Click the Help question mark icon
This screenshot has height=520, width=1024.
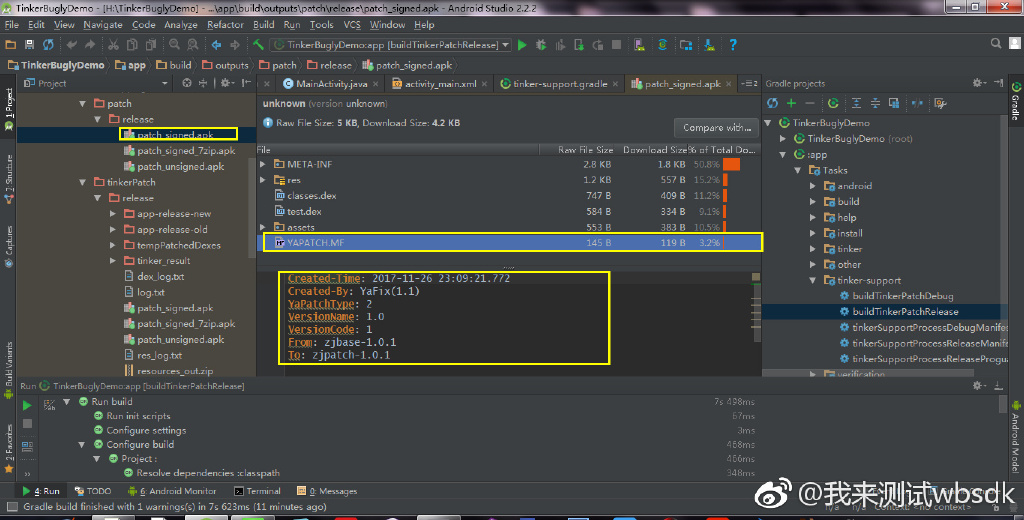point(733,44)
